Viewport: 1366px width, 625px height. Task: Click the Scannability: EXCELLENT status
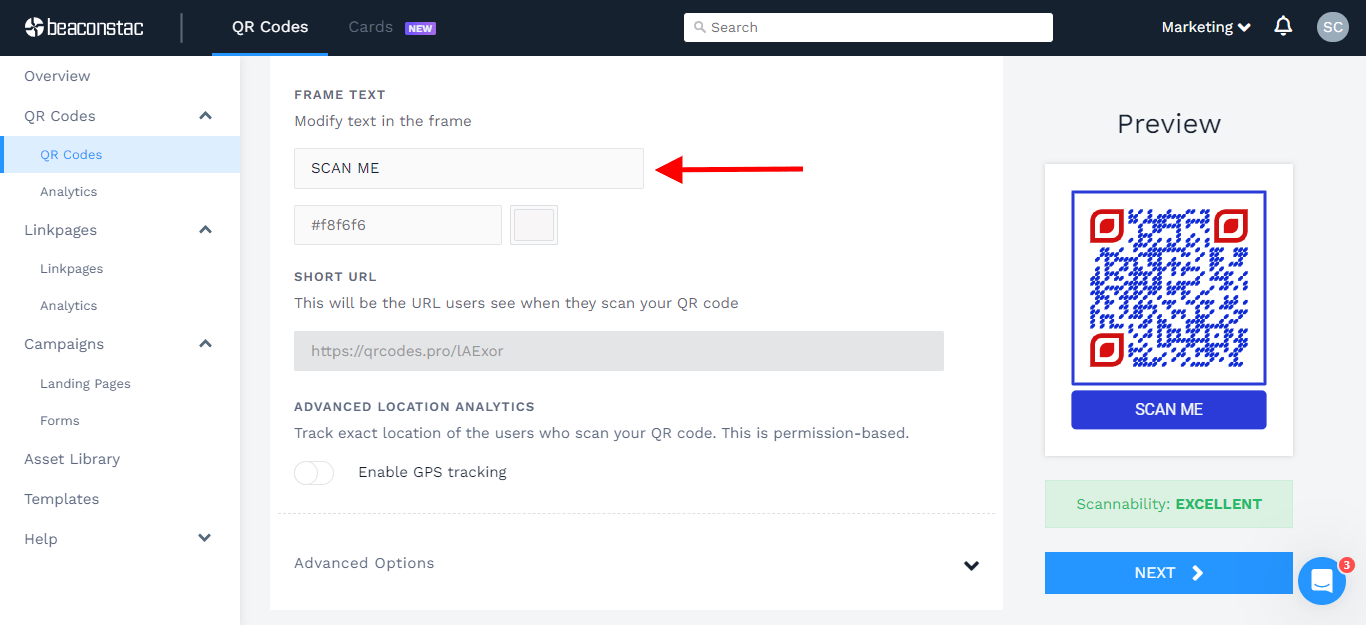click(1169, 504)
